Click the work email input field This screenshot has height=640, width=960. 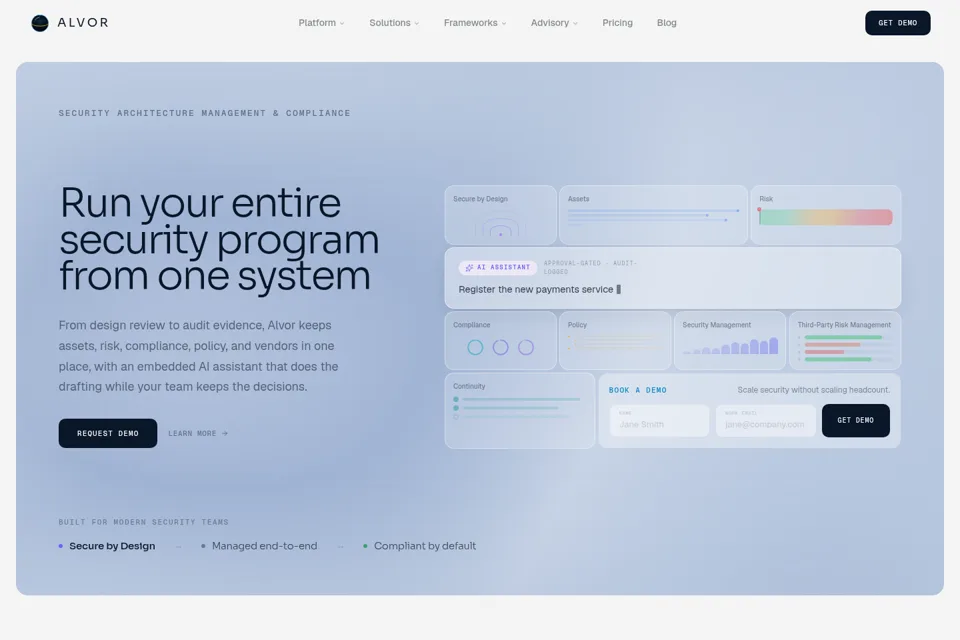pos(765,421)
